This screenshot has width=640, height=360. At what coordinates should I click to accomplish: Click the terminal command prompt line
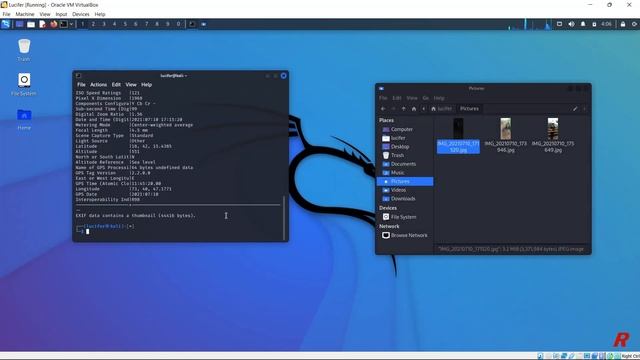coord(105,229)
